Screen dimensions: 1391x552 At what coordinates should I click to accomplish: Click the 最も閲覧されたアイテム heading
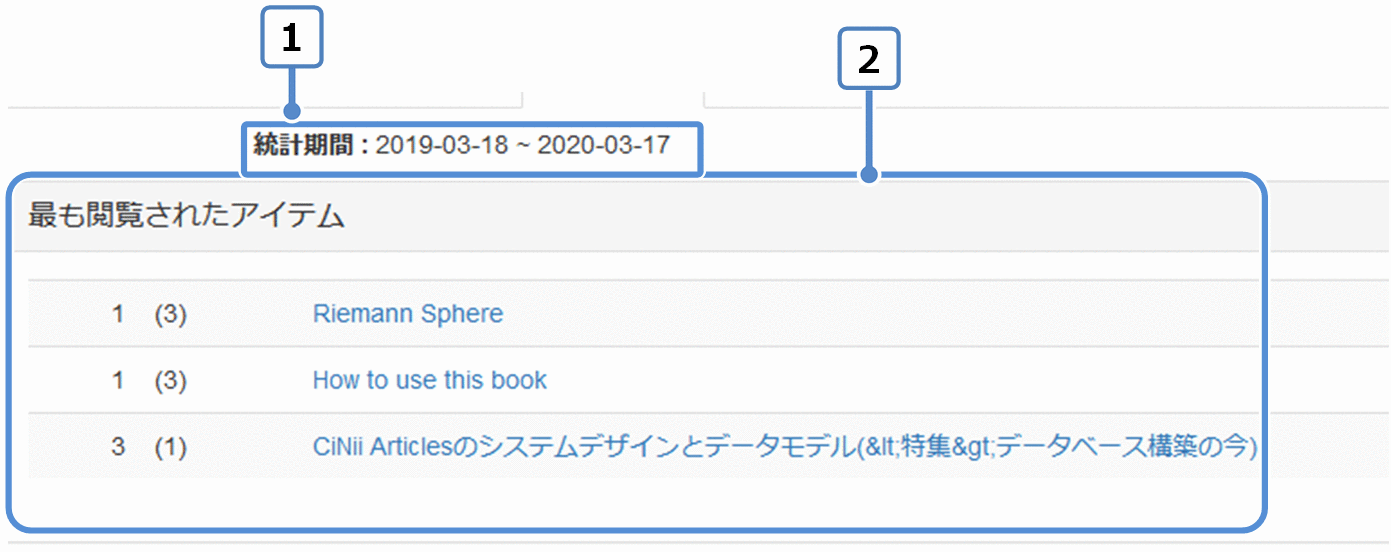click(x=186, y=216)
